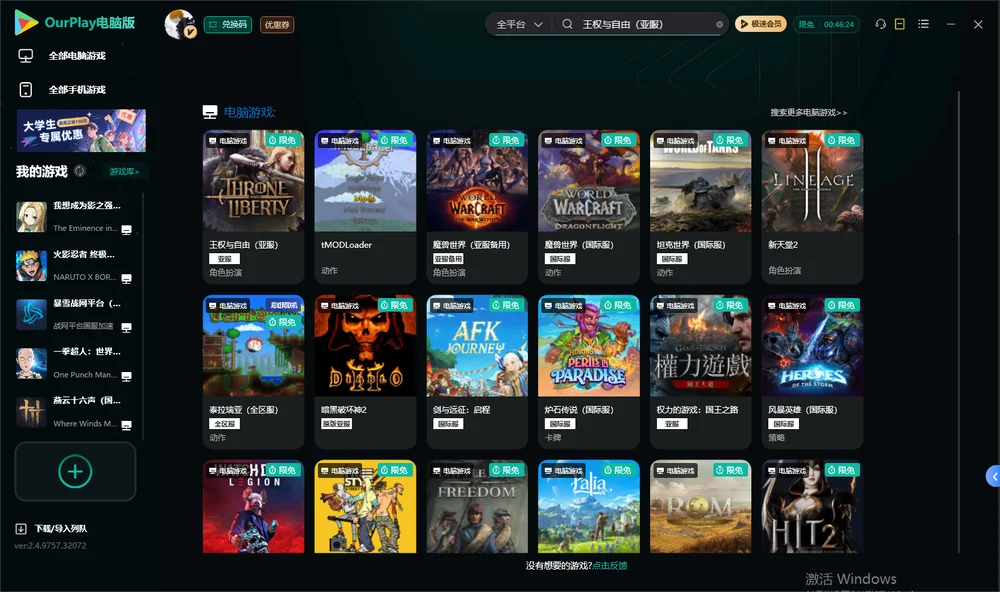Screen dimensions: 1000x592
Task: Clear the search box text
Action: tap(719, 25)
